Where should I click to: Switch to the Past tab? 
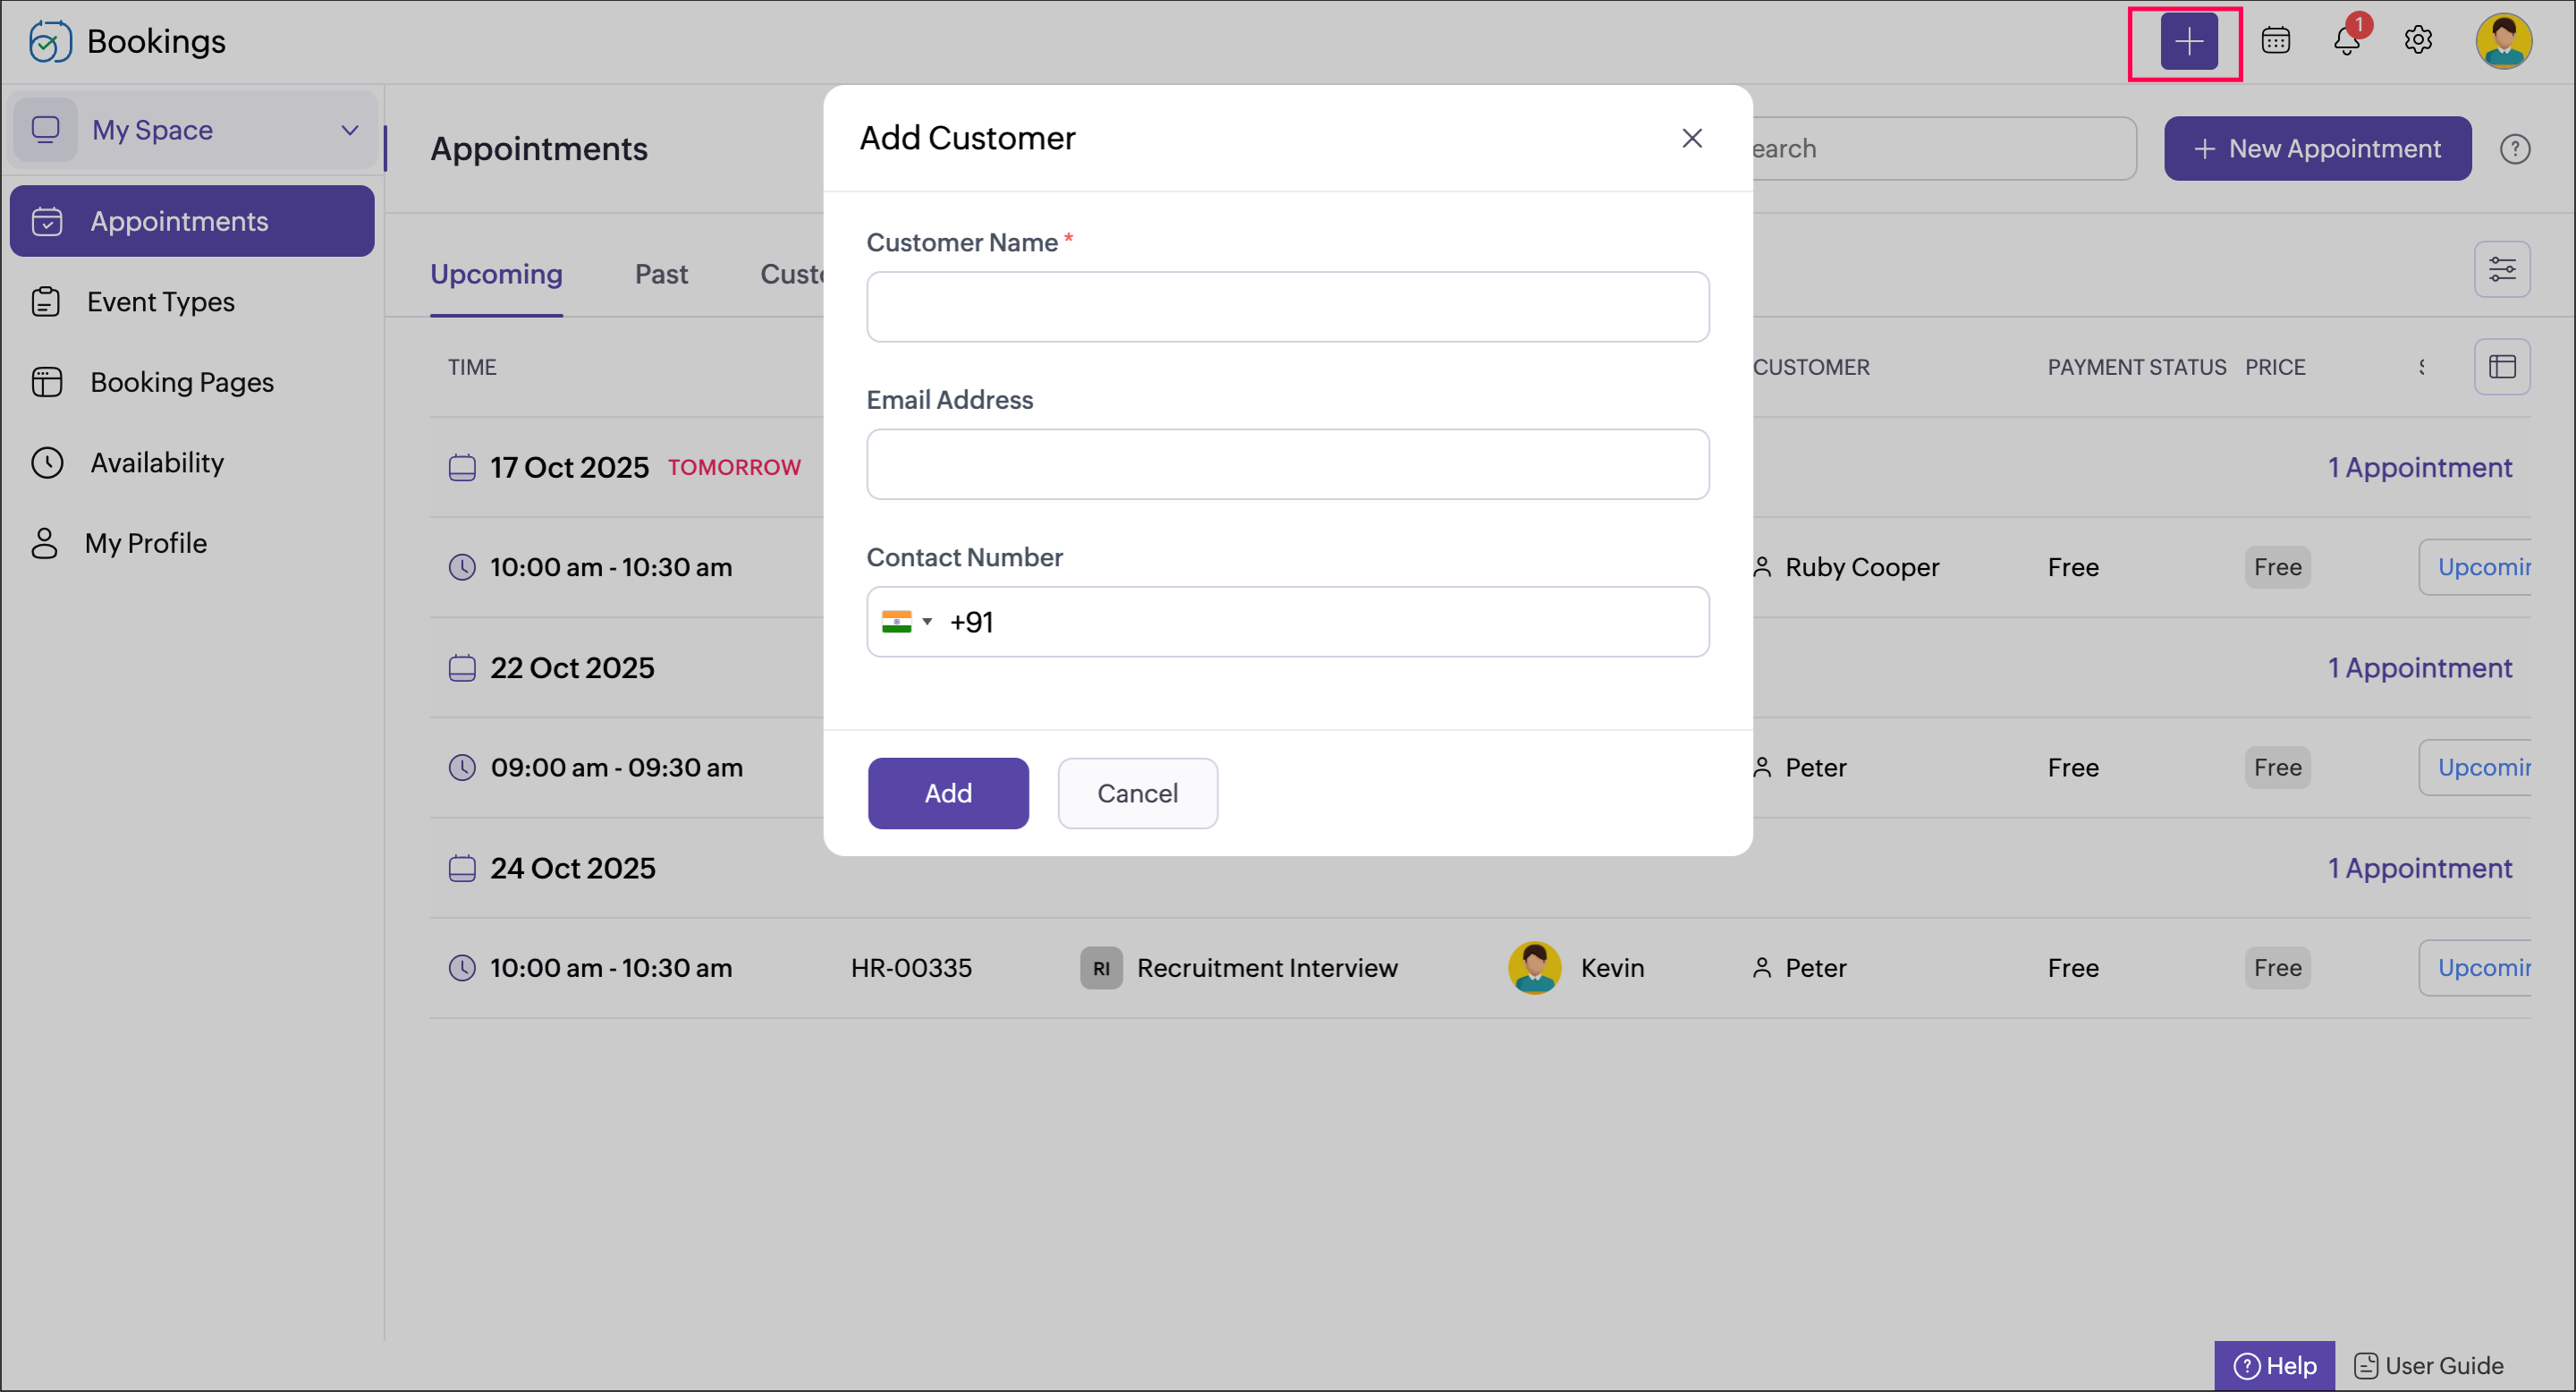coord(661,274)
